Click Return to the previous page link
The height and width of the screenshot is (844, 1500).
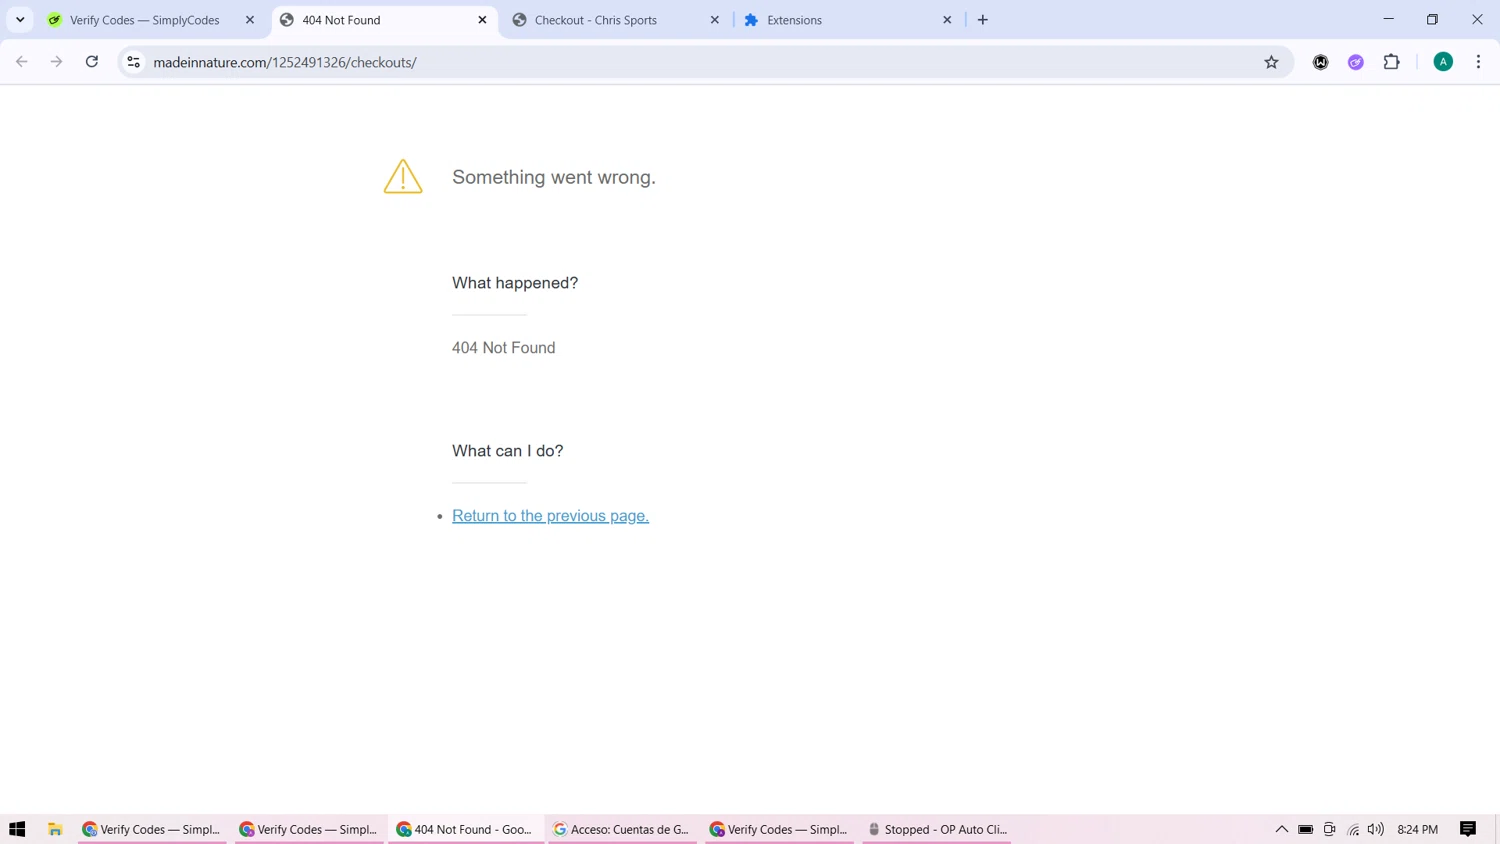pos(550,516)
